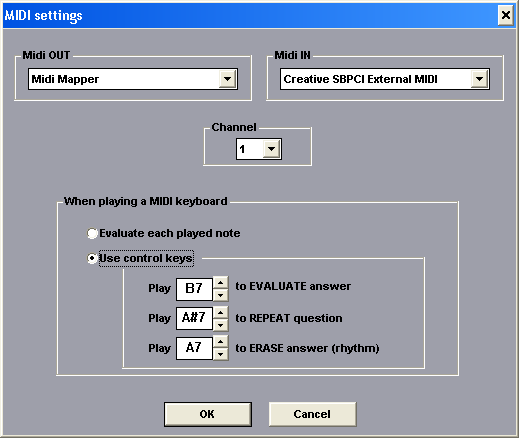Viewport: 519px width, 438px height.
Task: Expand the Channel dropdown list
Action: 272,149
